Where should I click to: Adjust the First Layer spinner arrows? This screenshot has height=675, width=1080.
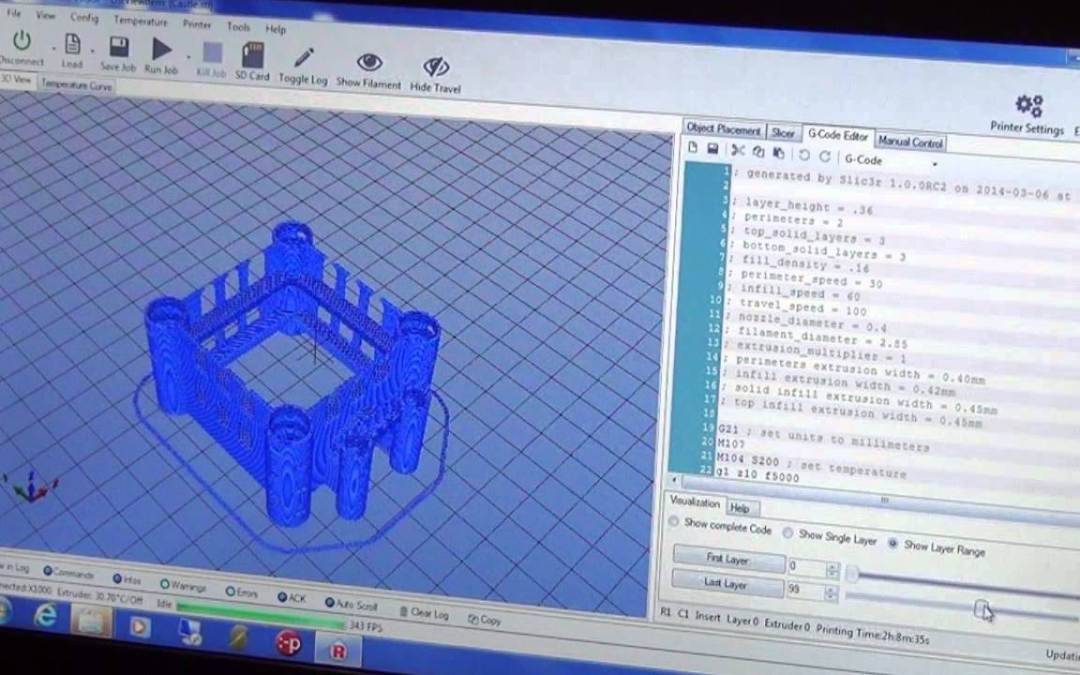(832, 571)
